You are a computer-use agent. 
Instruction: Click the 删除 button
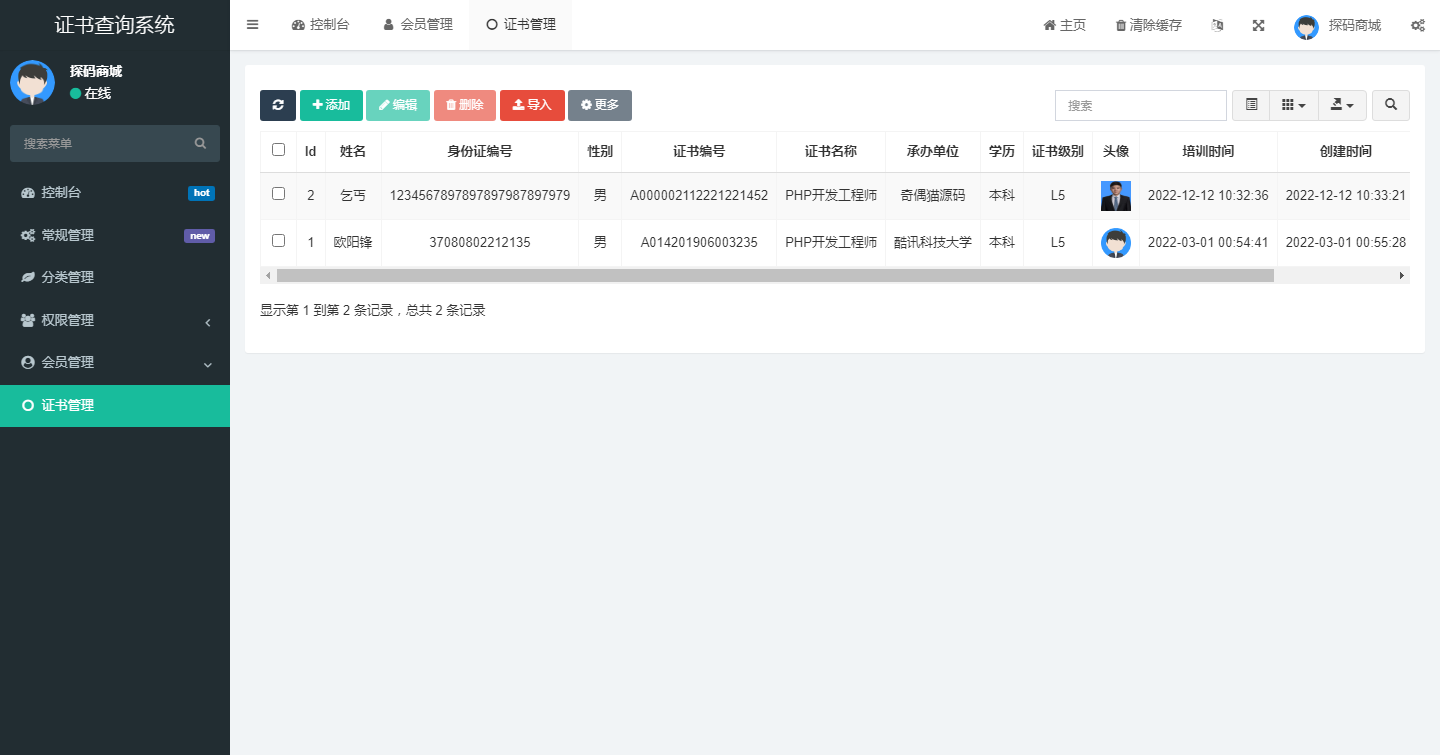pos(465,105)
